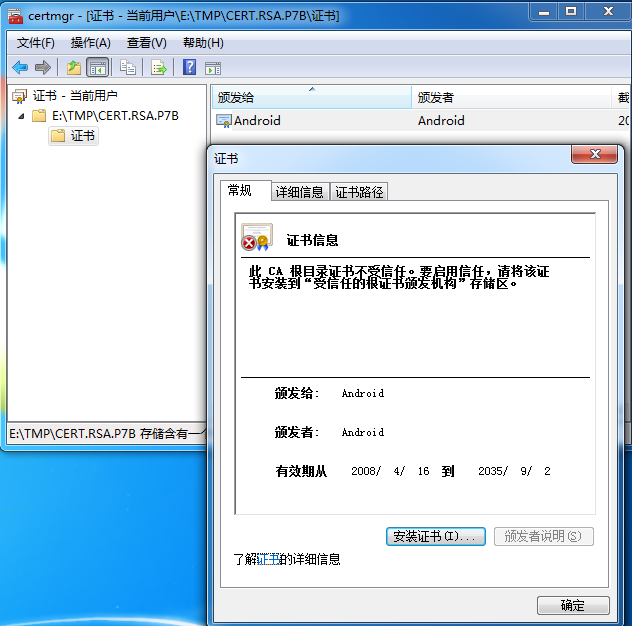
Task: Click the folder icon of E:\TMP\CERT.RSA.P7B
Action: 39,116
